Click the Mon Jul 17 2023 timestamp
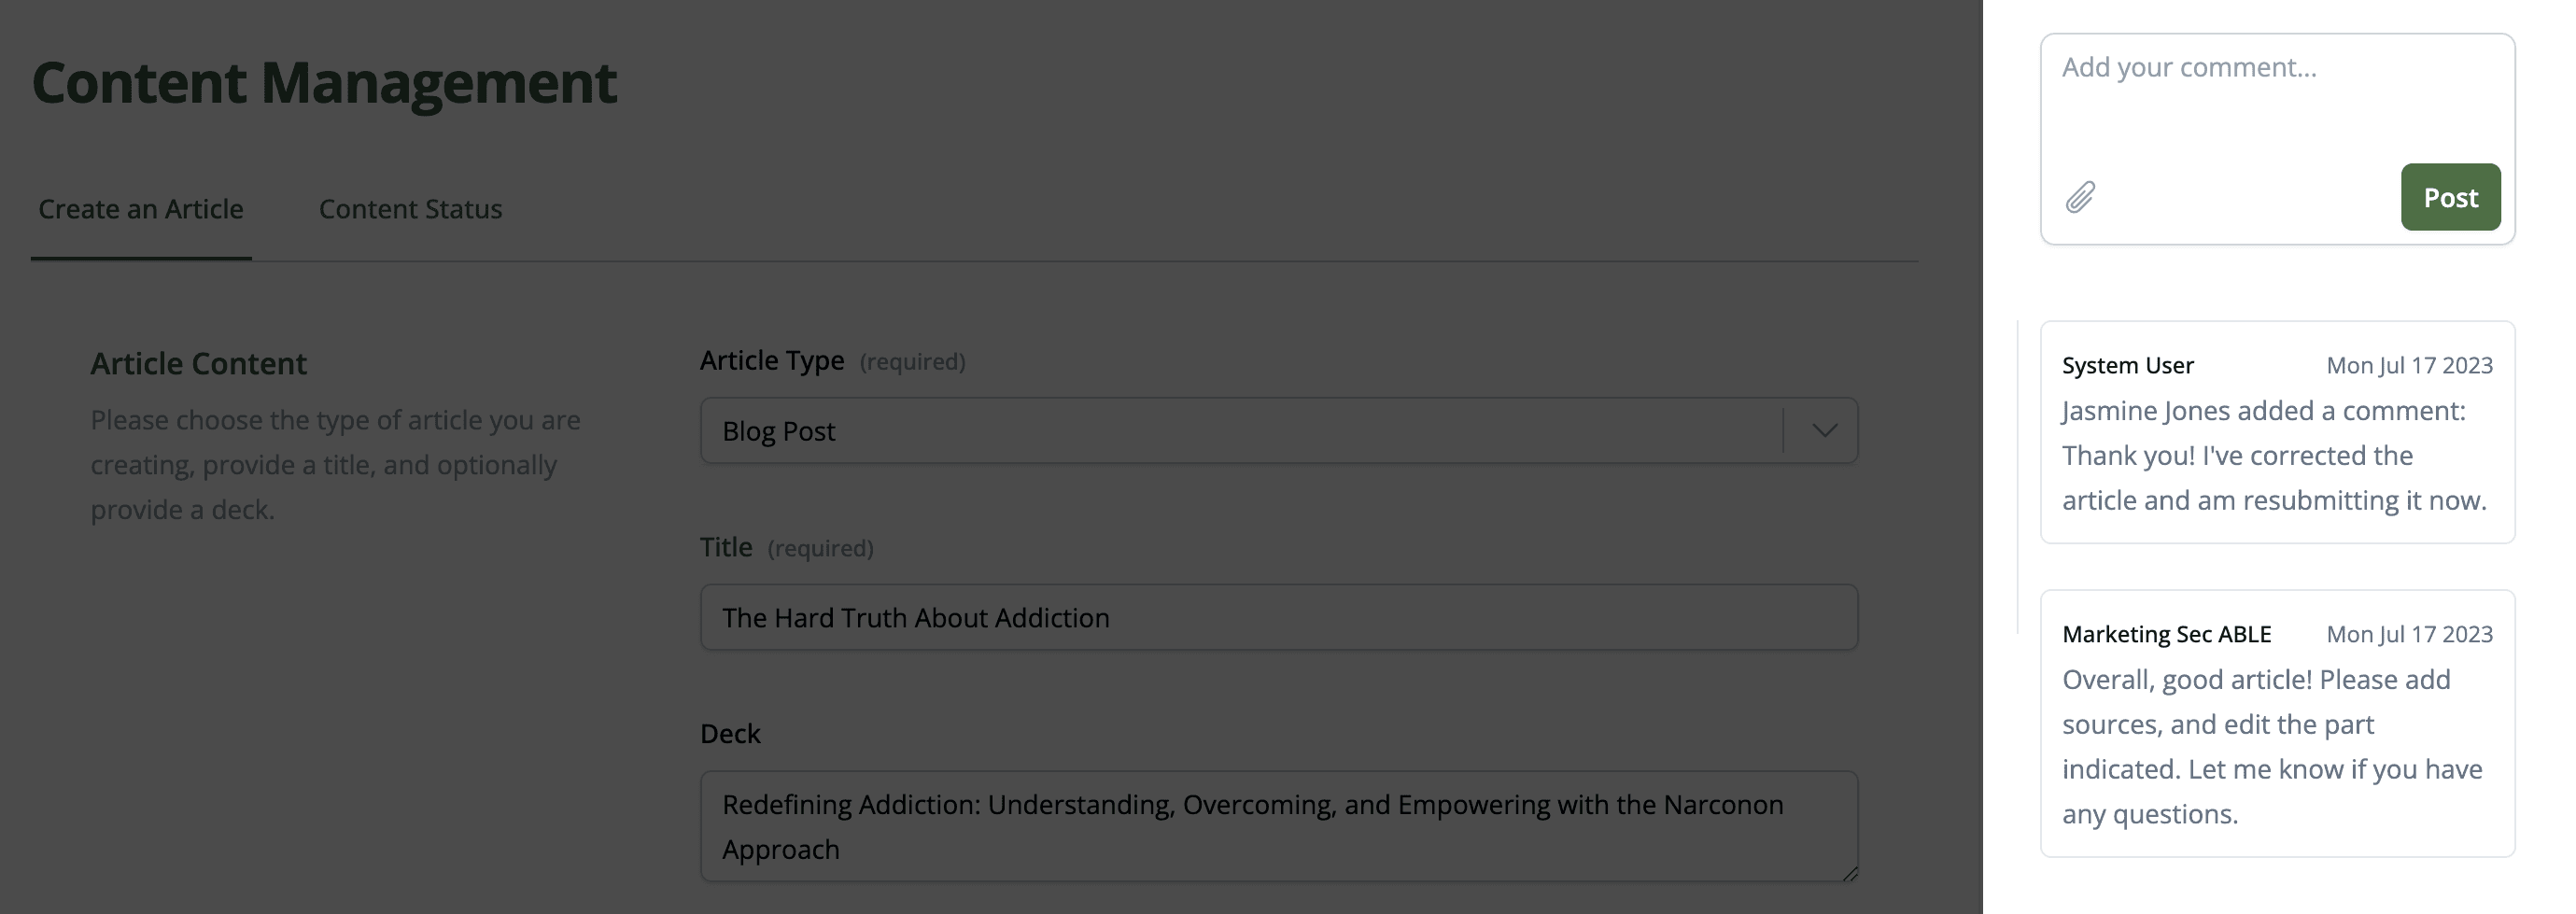Screen dimensions: 2576x914 [2410, 365]
